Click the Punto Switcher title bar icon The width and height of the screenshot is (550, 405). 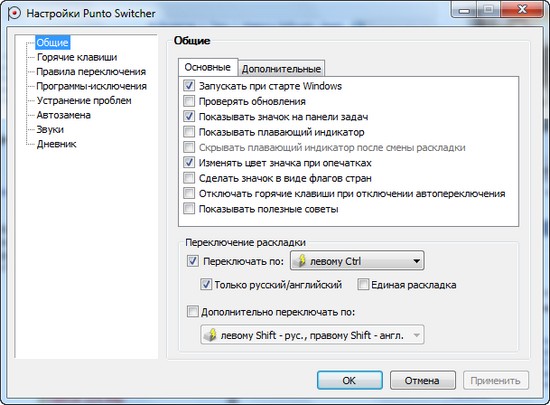click(x=14, y=13)
